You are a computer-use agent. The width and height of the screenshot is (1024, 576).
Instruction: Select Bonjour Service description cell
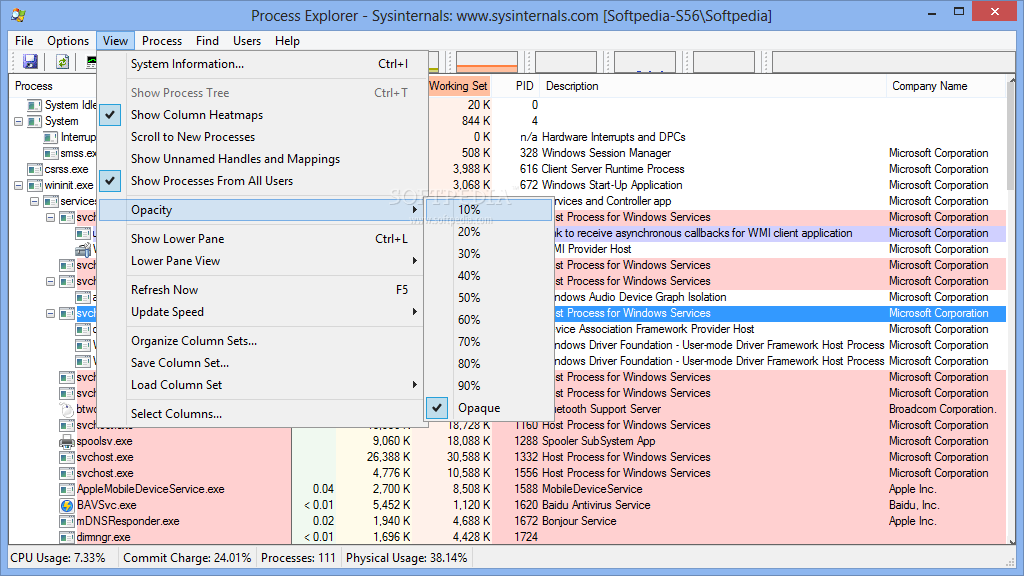[579, 521]
